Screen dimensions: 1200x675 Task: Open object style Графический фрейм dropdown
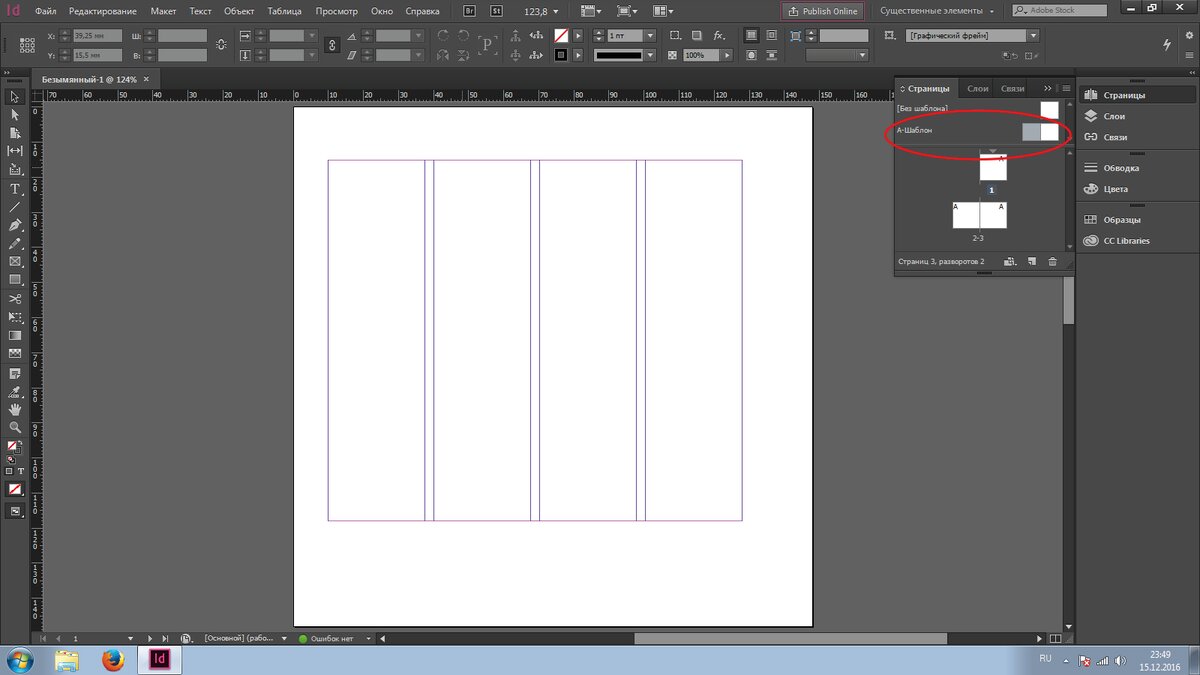coord(1033,35)
